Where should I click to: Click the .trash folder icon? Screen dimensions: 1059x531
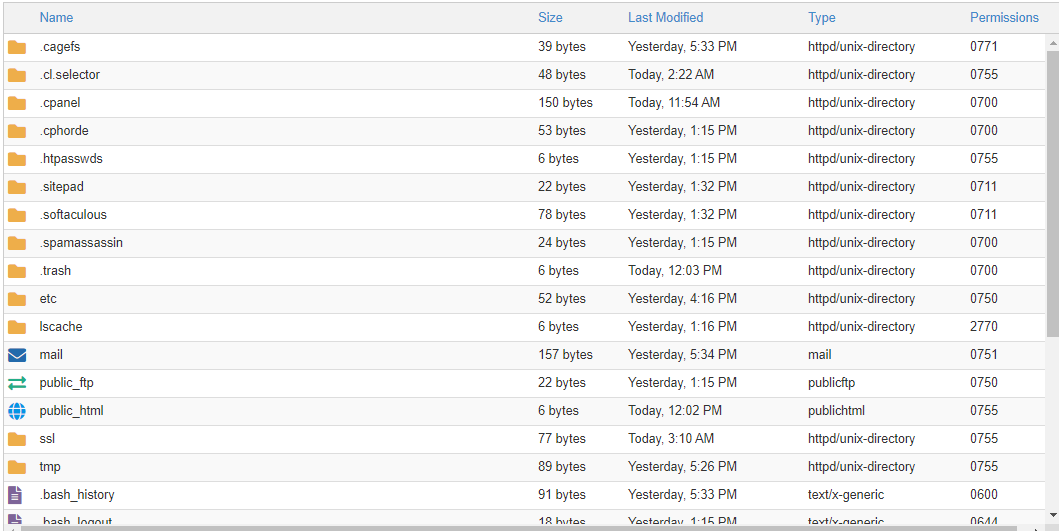pos(17,271)
